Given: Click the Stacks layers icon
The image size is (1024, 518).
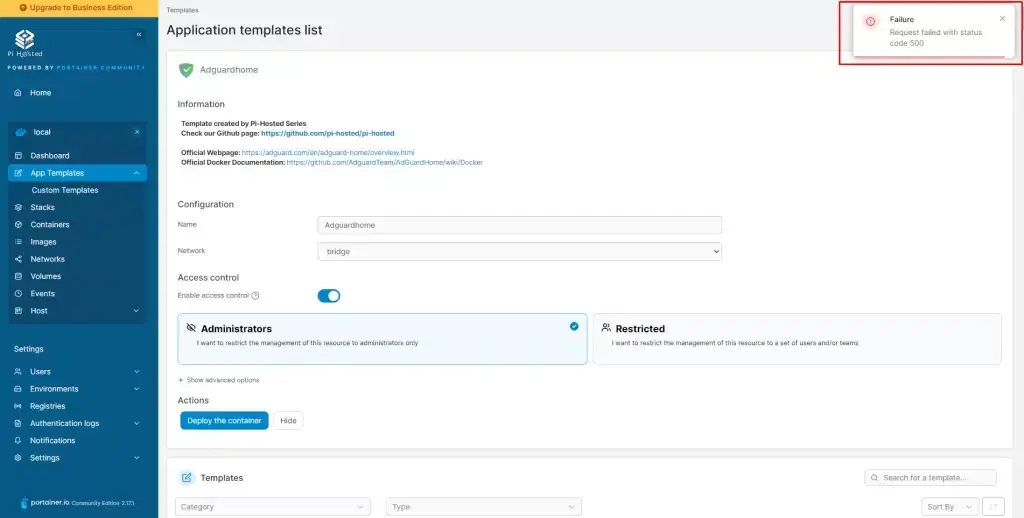Looking at the screenshot, I should [x=18, y=207].
